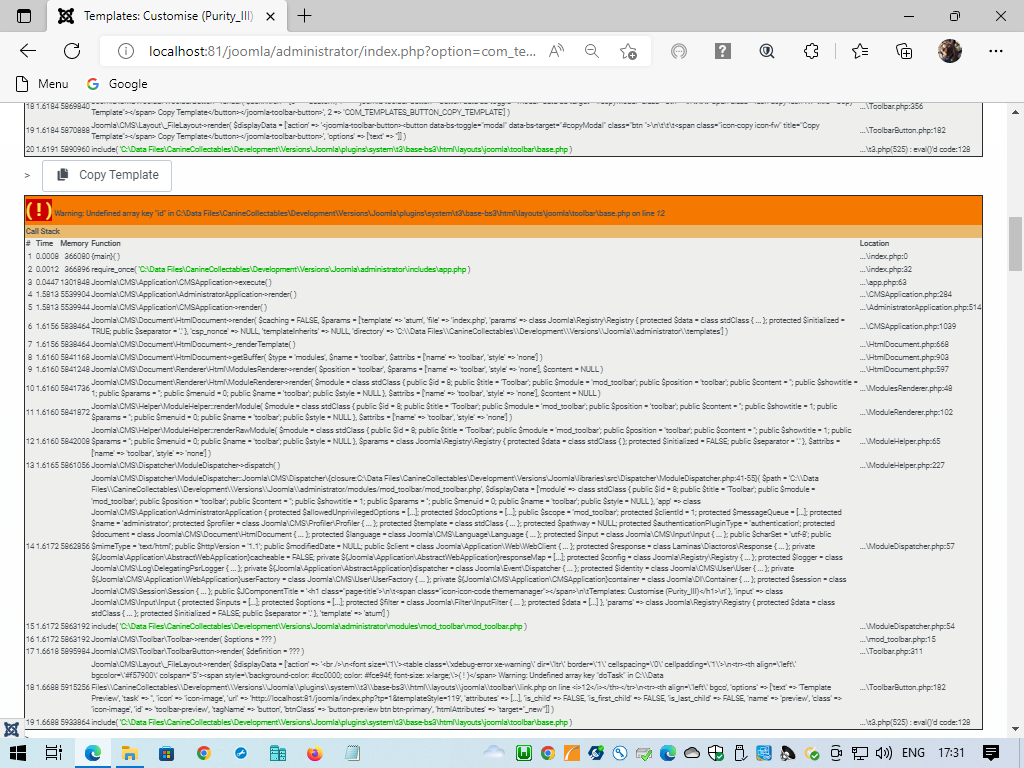Click 'Warning: Undefined array key "id"' message
The height and width of the screenshot is (768, 1024).
click(x=359, y=213)
